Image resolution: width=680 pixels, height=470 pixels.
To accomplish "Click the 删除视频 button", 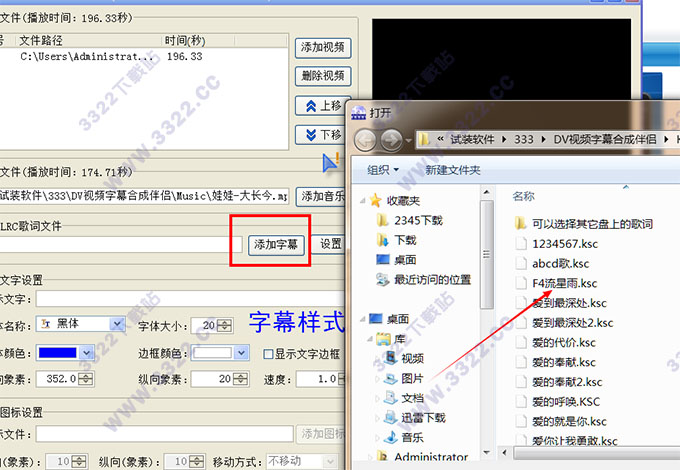I will (x=323, y=76).
